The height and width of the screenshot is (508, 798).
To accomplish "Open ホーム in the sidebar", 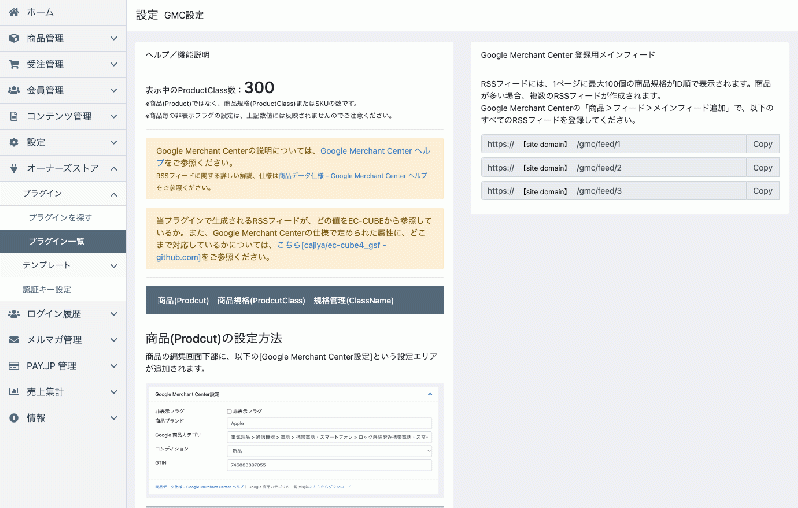I will coord(63,12).
